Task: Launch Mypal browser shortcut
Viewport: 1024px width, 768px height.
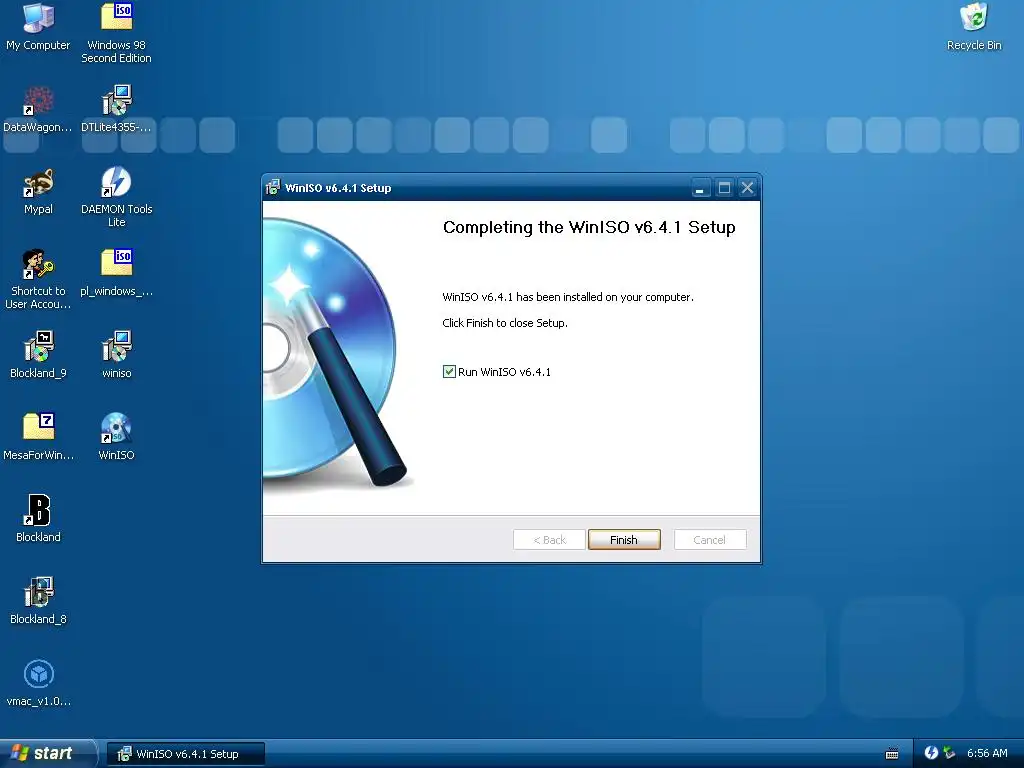Action: click(38, 191)
